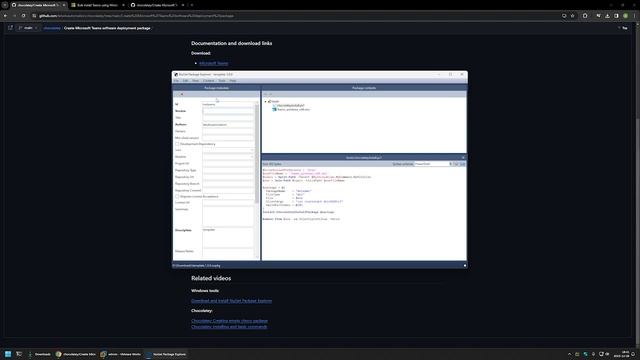This screenshot has height=360, width=640.
Task: Click the first icon right of Syntax scheme
Action: click(x=456, y=164)
